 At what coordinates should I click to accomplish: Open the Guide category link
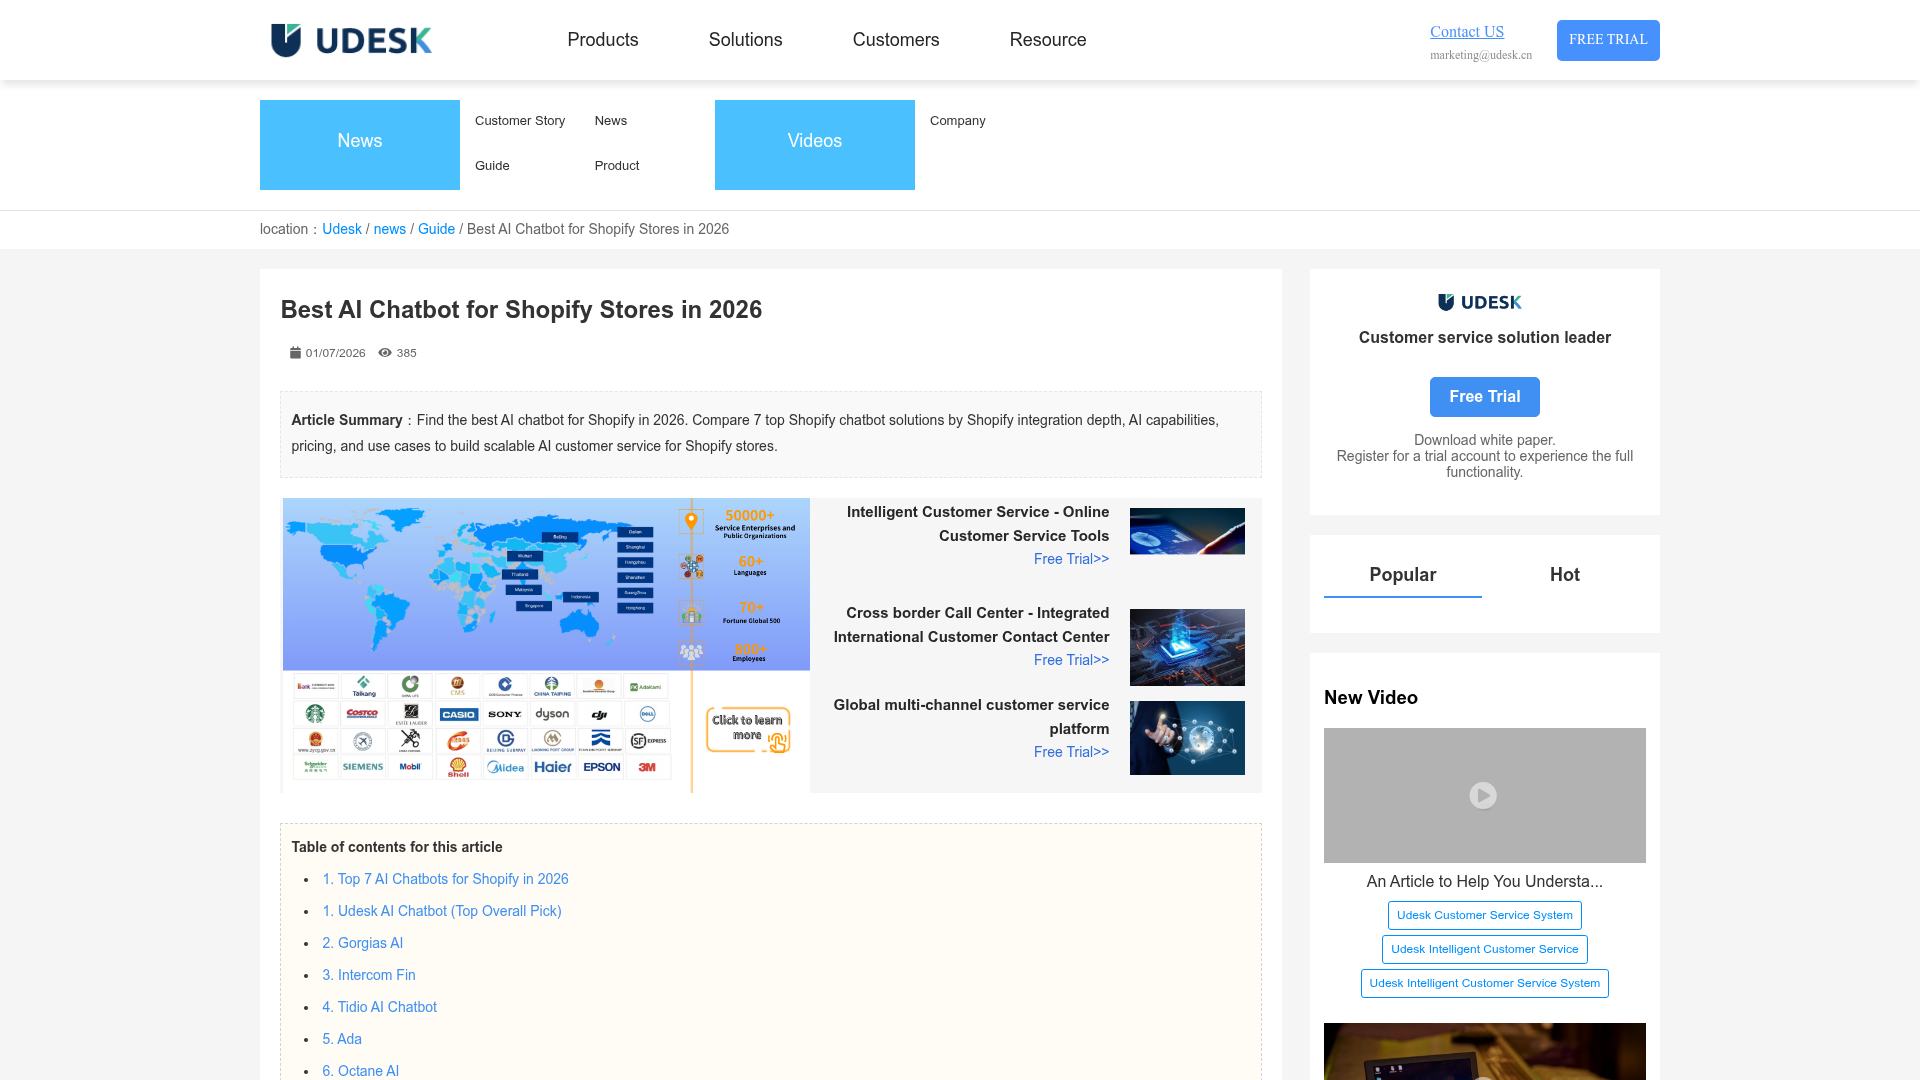click(492, 166)
